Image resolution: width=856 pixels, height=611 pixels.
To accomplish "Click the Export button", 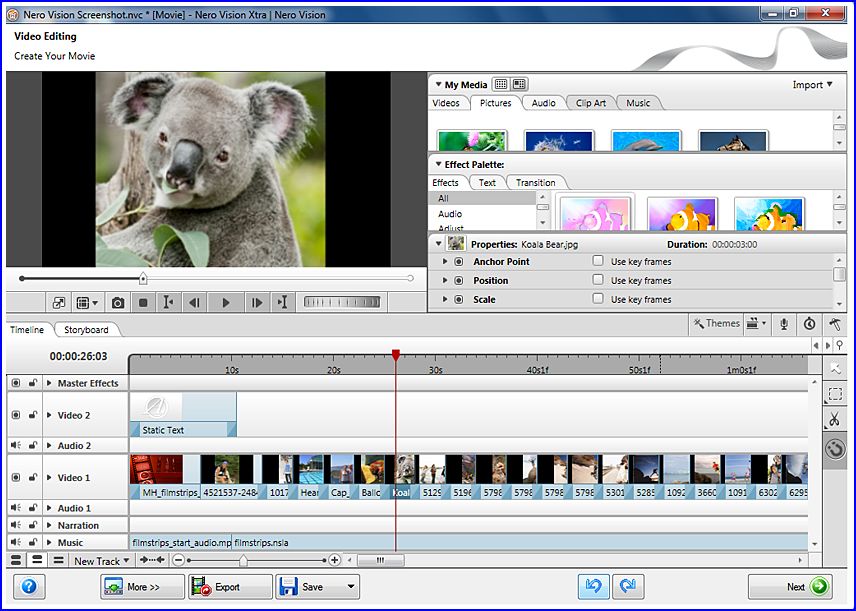I will pyautogui.click(x=228, y=587).
